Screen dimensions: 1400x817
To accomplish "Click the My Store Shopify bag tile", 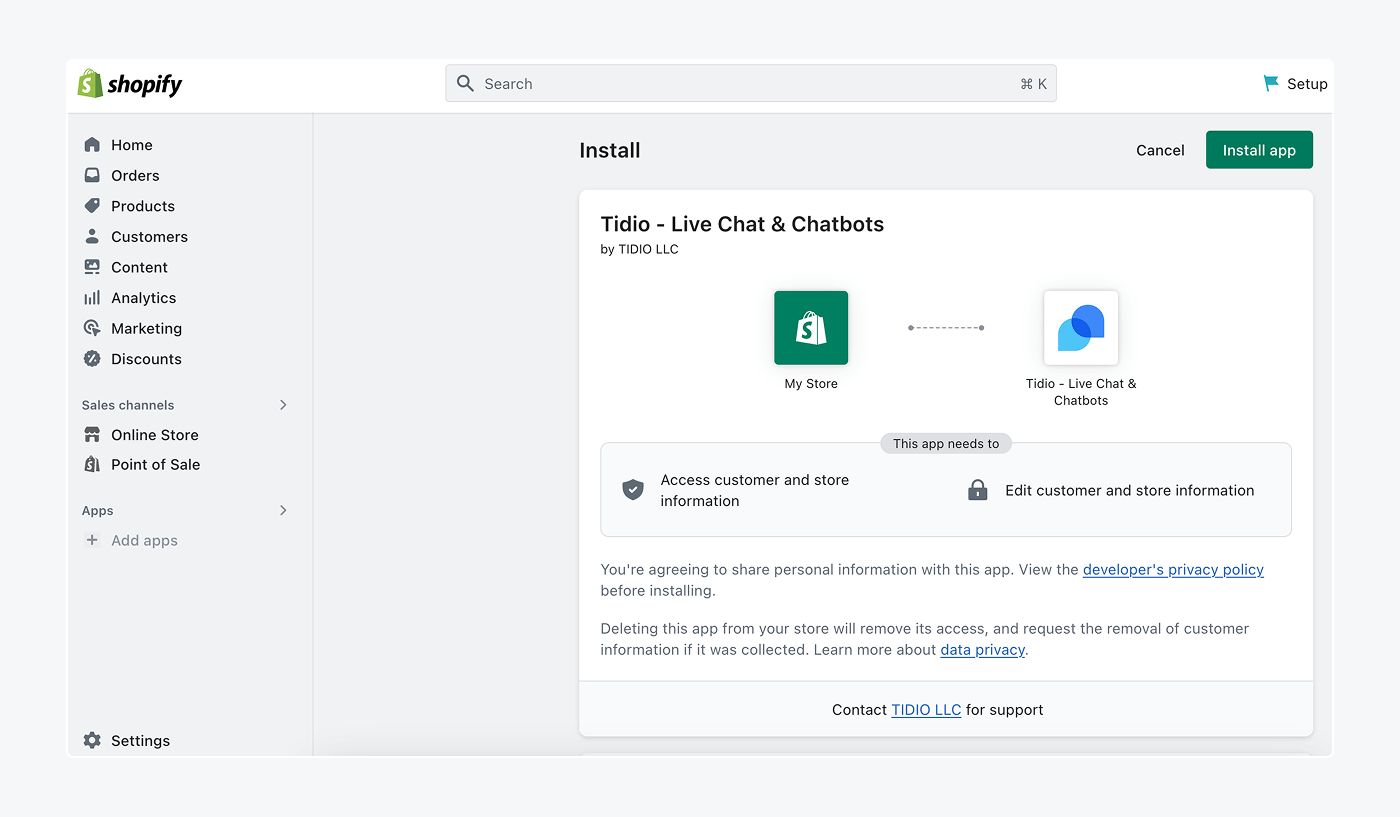I will tap(811, 328).
